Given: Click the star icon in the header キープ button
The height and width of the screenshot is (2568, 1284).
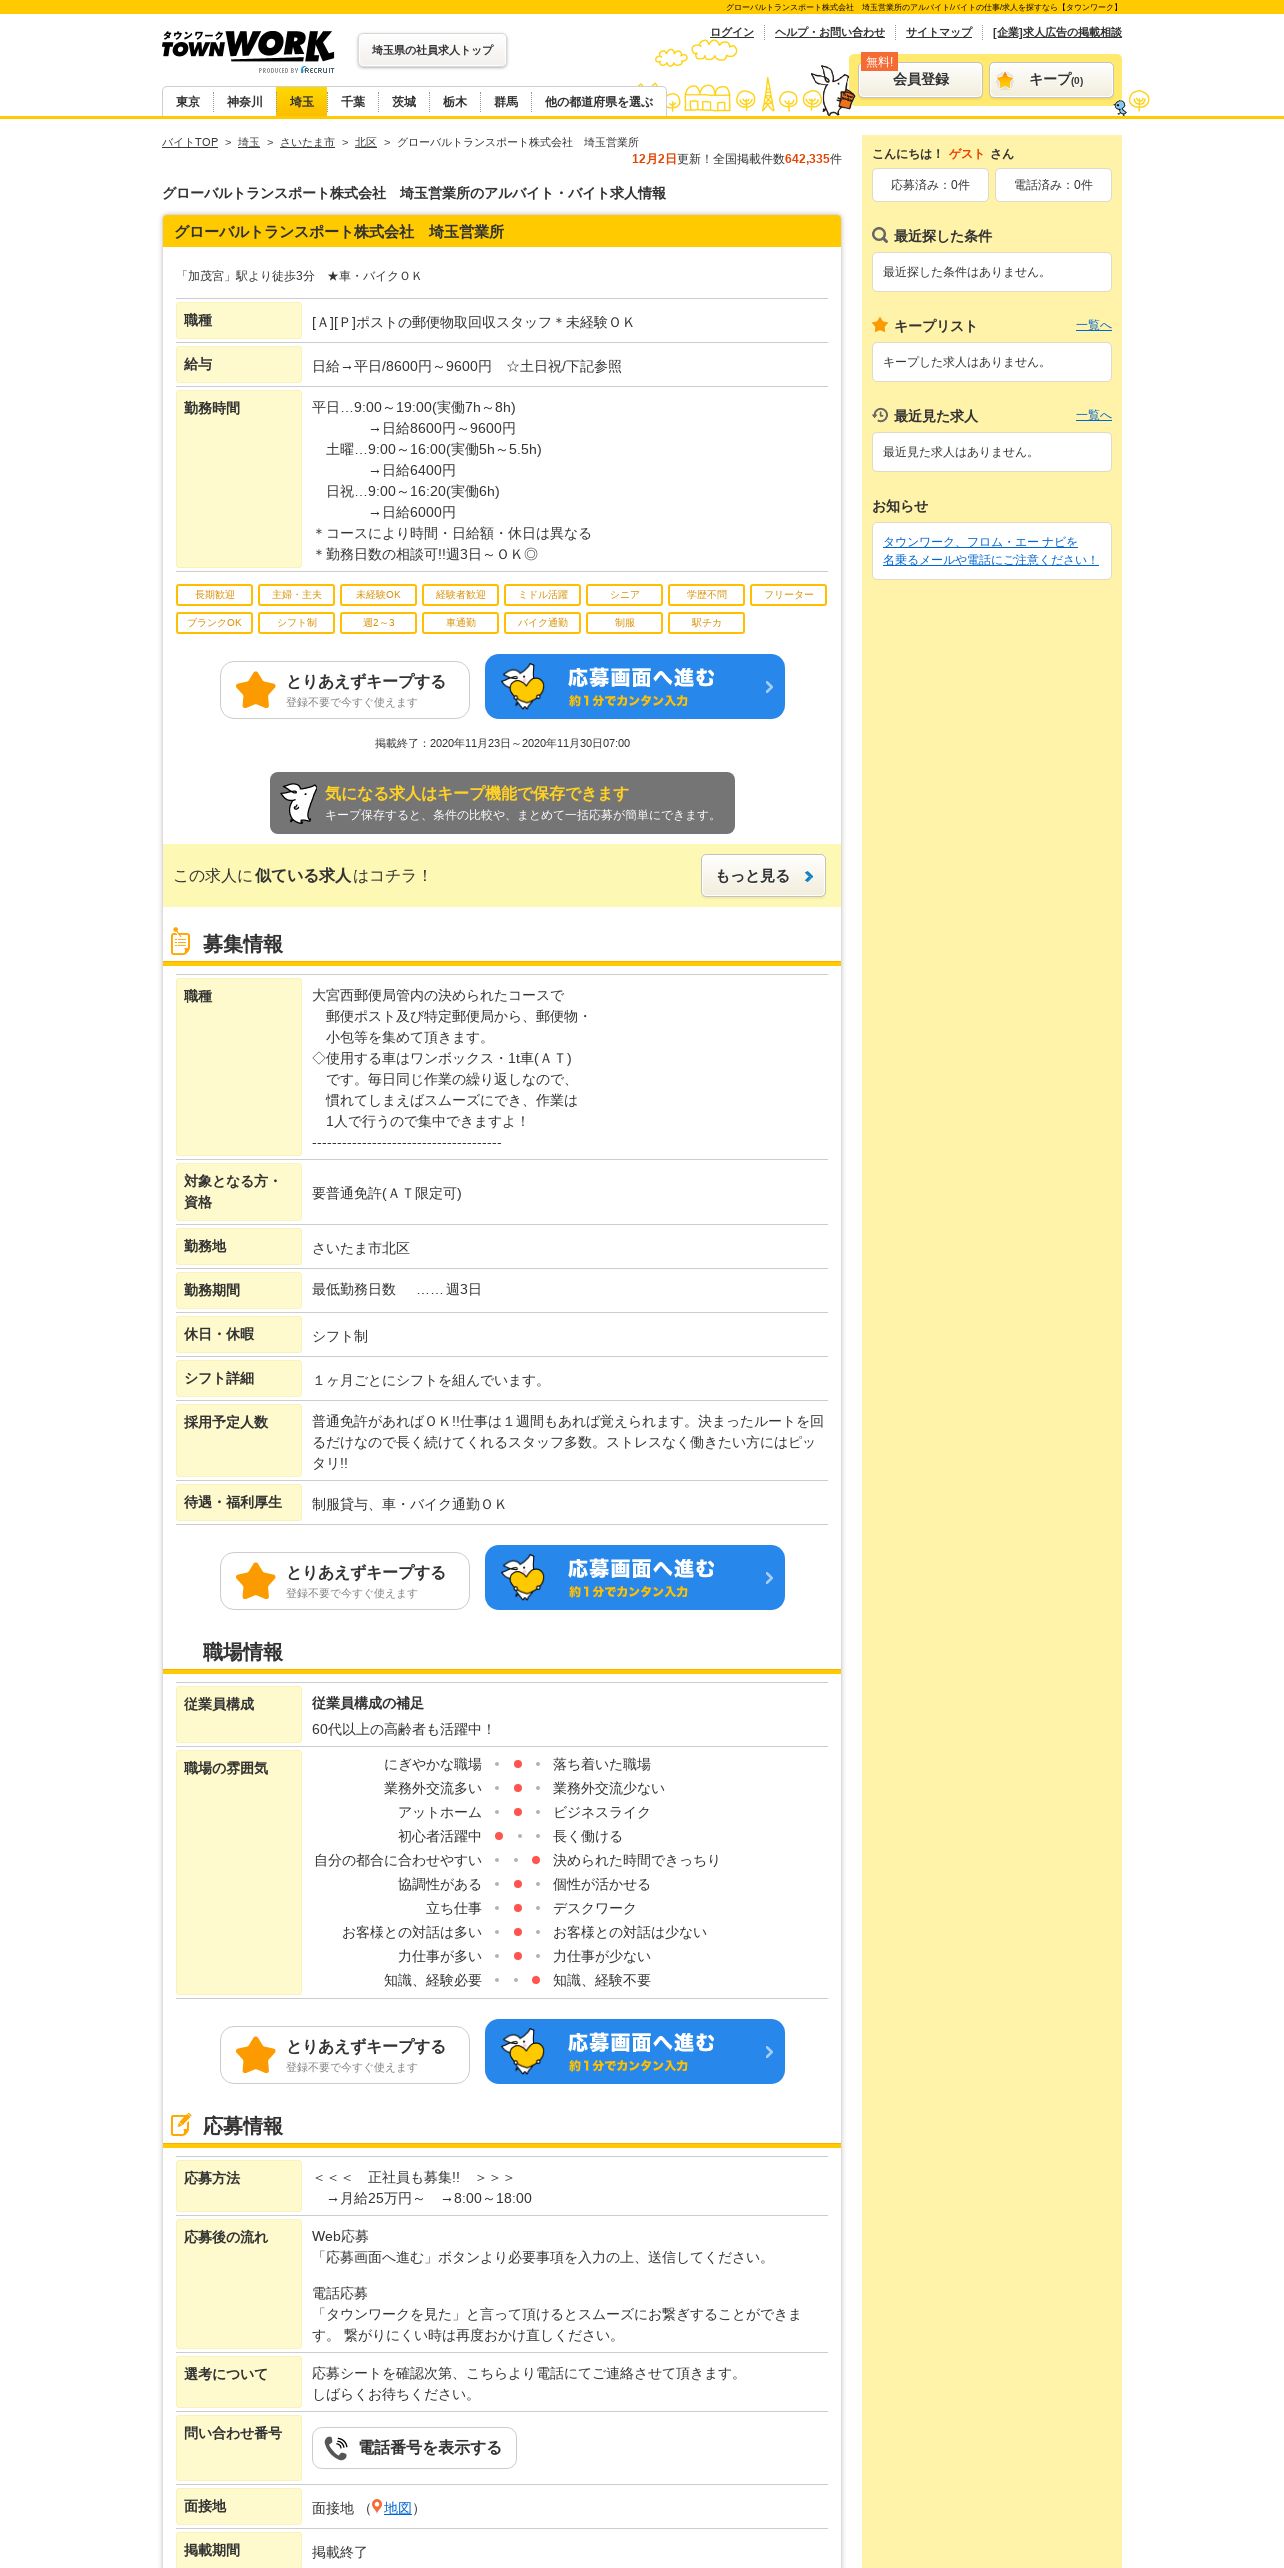Looking at the screenshot, I should [x=1005, y=80].
